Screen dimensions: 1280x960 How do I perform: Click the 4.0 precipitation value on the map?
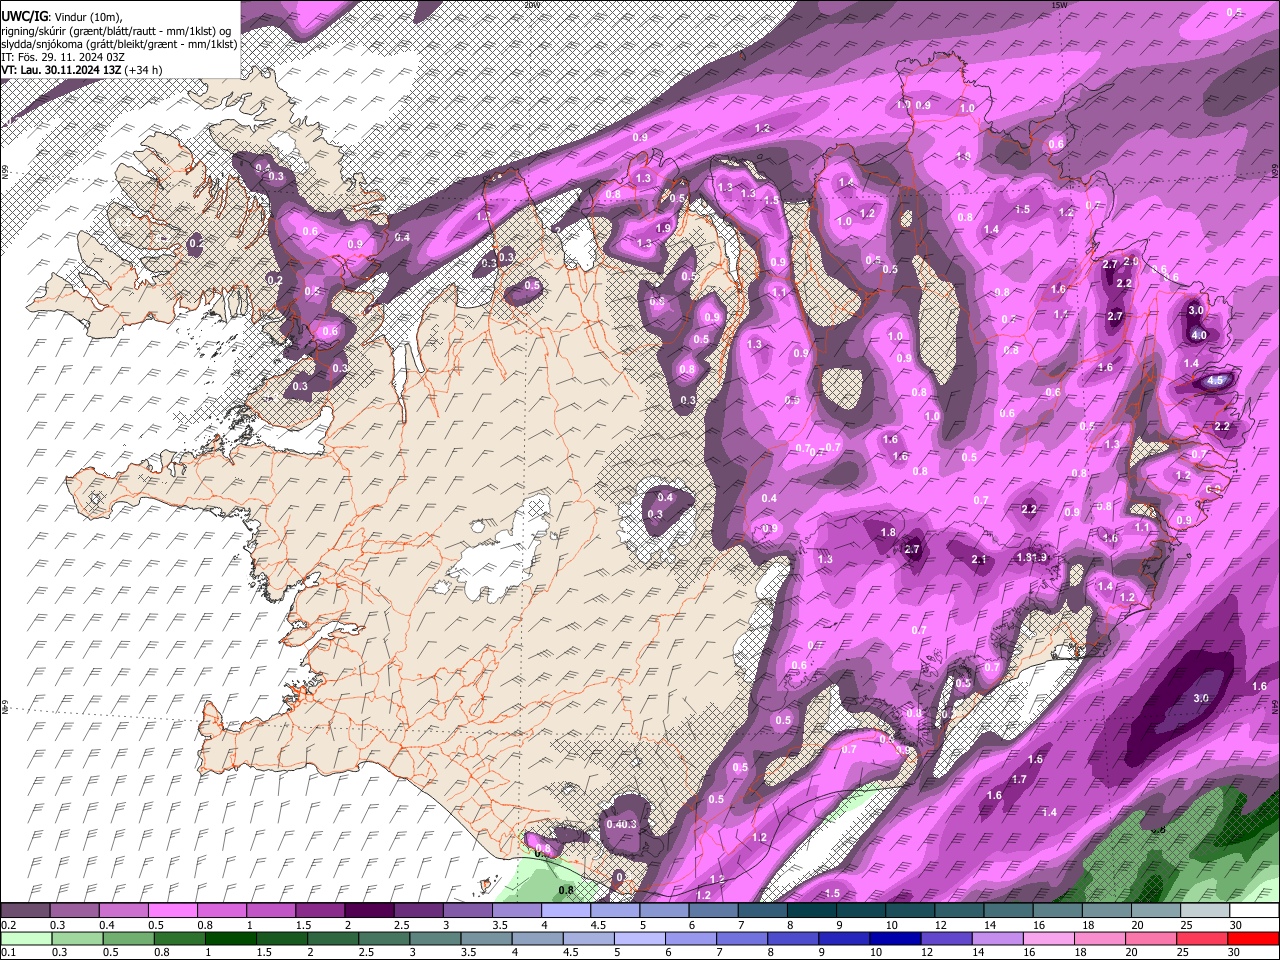point(1199,335)
